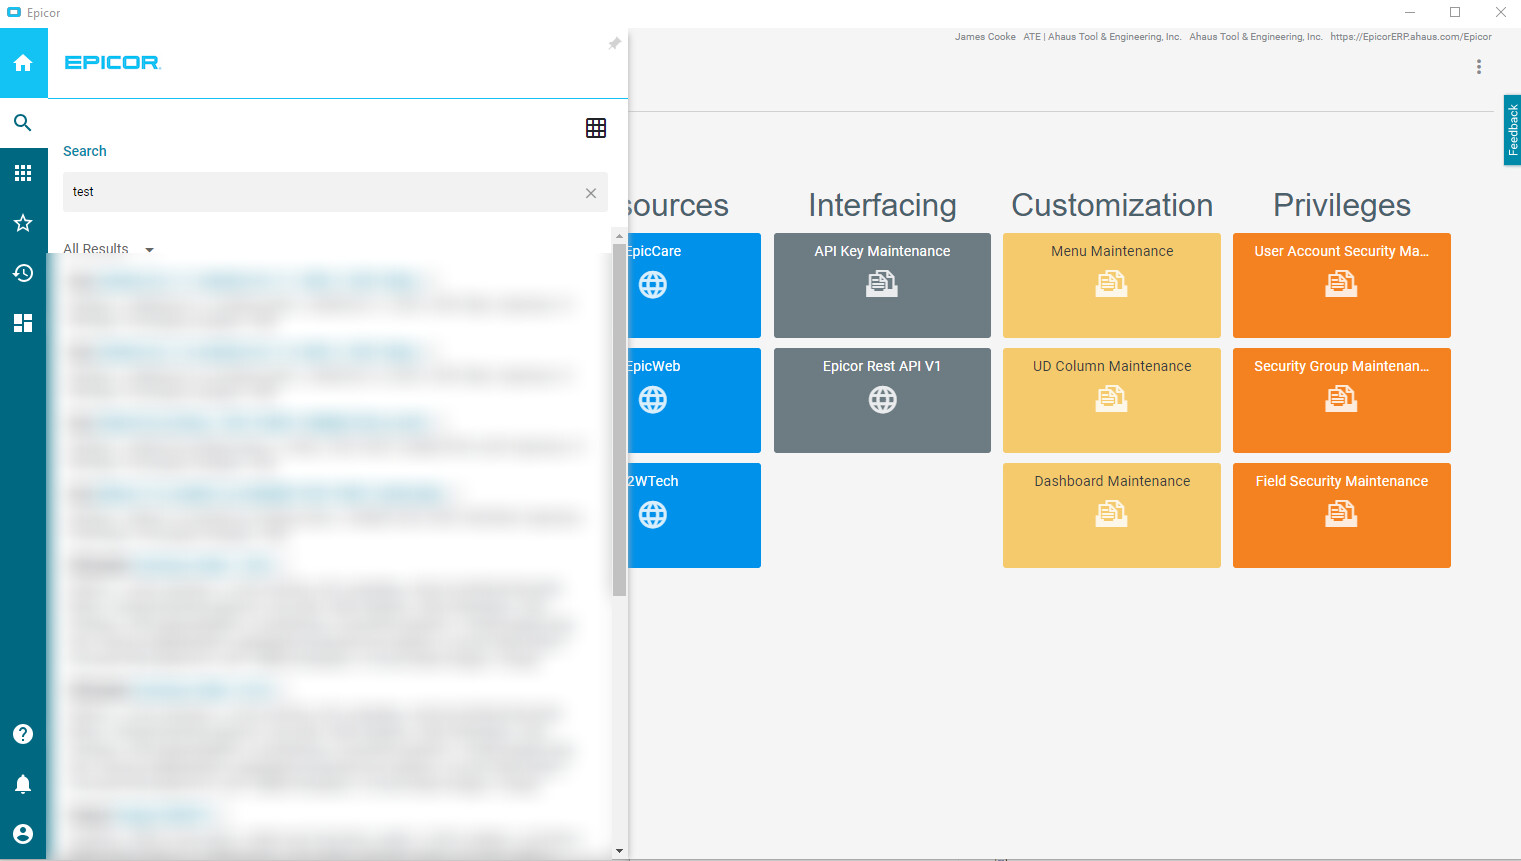The width and height of the screenshot is (1521, 861).
Task: Open notifications bell icon
Action: point(23,784)
